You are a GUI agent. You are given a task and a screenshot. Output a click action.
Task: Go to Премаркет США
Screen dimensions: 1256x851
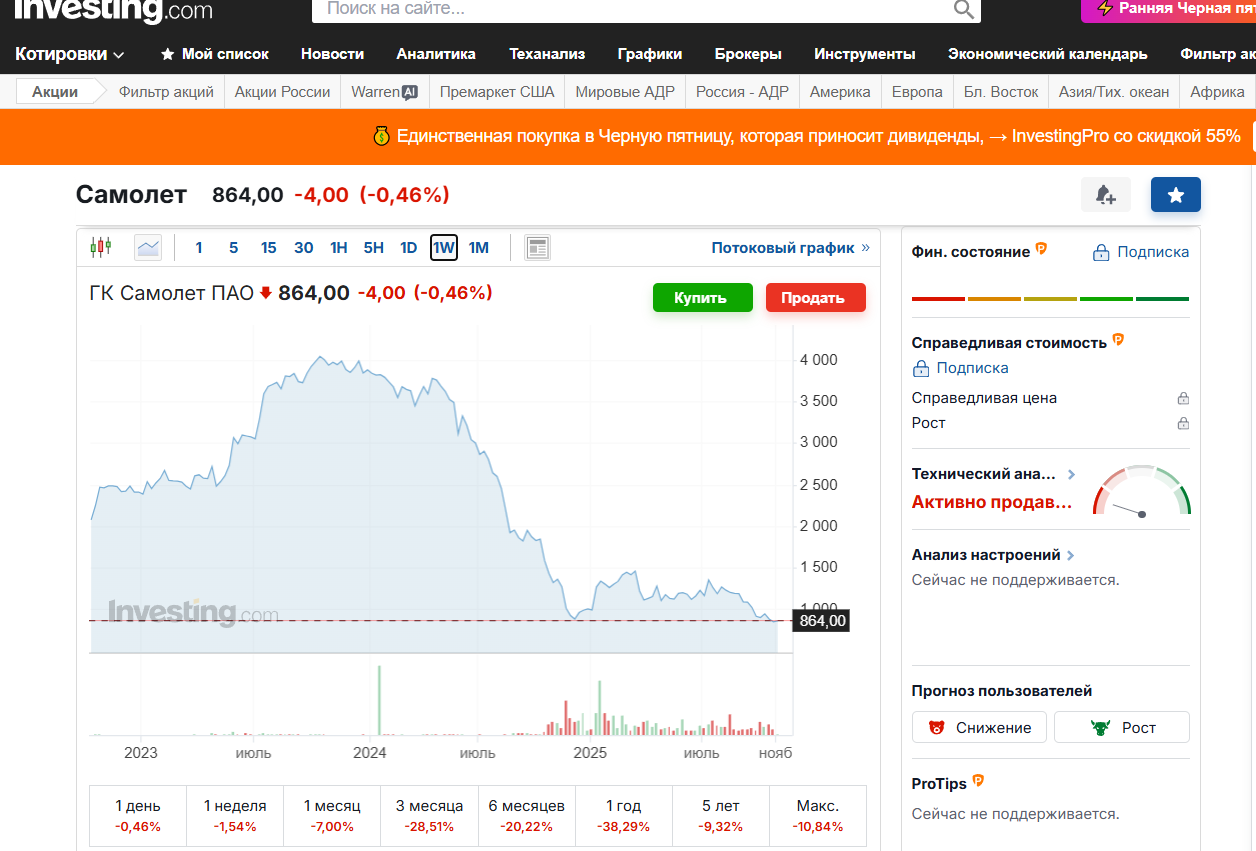tap(497, 92)
